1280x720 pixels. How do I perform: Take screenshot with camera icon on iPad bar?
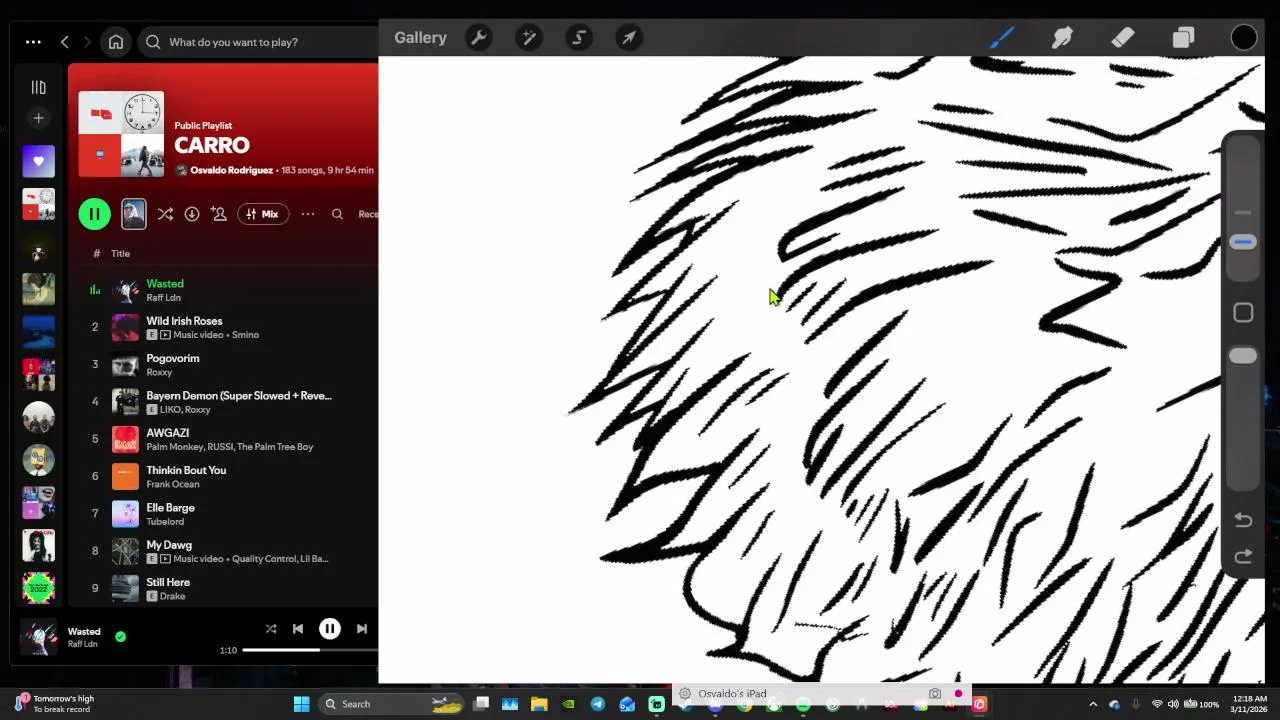935,694
